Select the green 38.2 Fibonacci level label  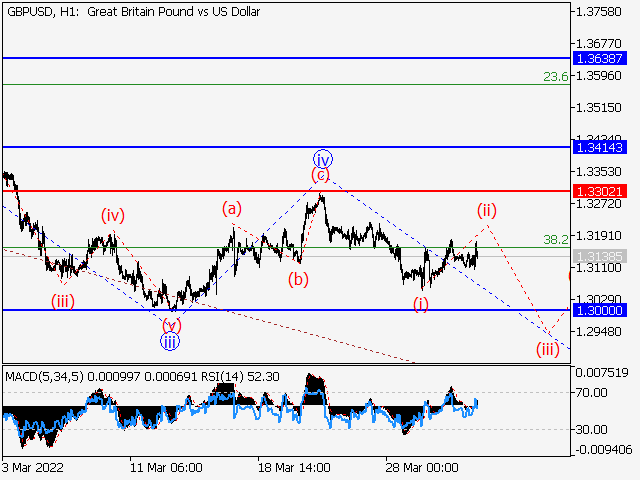pos(556,240)
